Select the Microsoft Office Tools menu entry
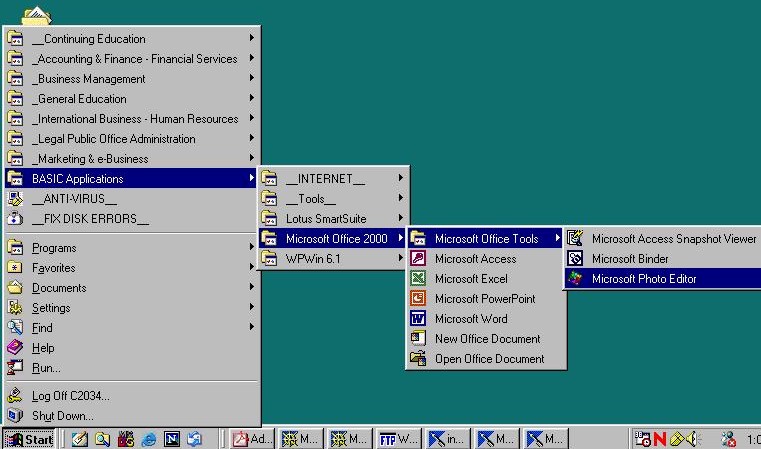The width and height of the screenshot is (761, 449). 485,239
